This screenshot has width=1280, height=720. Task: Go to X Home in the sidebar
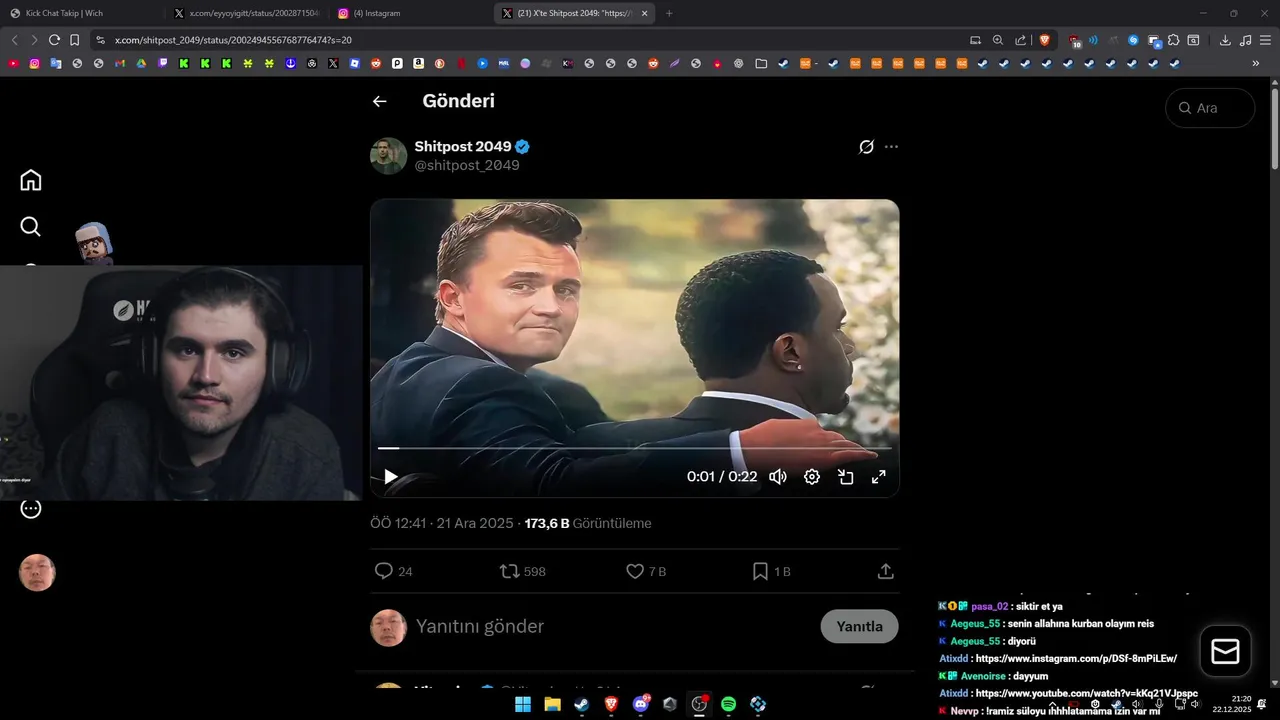point(31,180)
